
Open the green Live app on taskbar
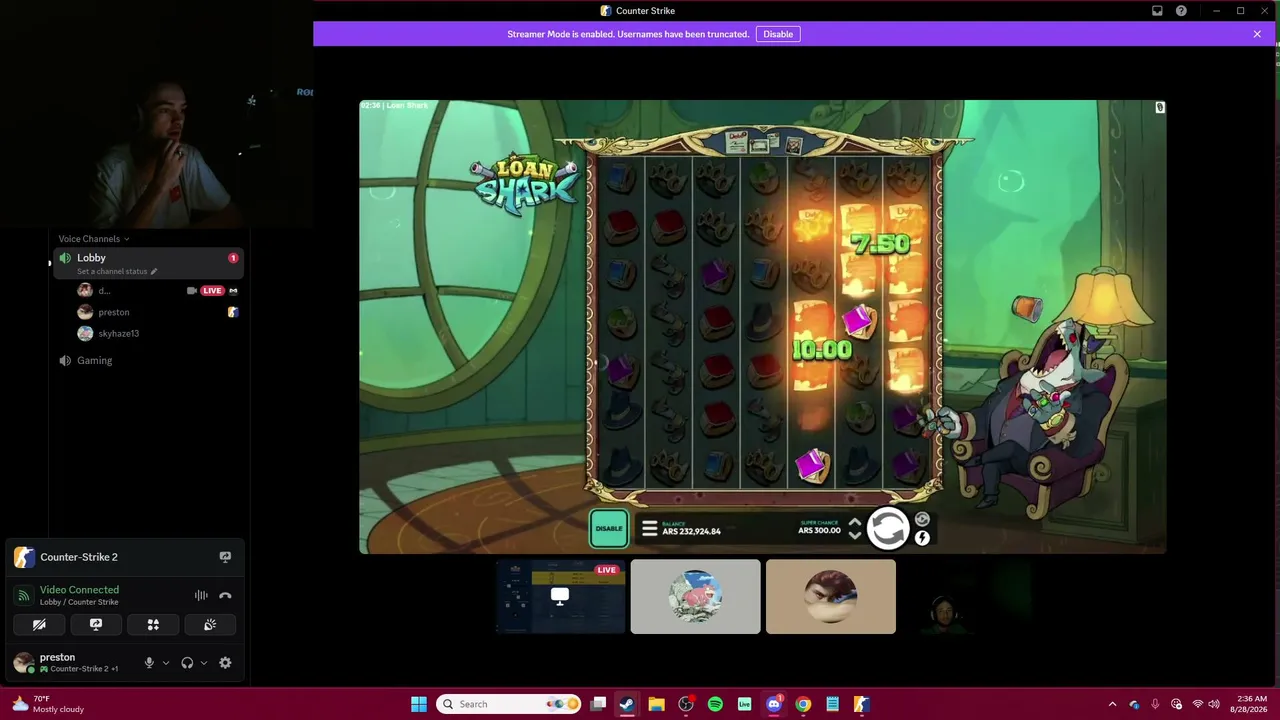pos(744,704)
